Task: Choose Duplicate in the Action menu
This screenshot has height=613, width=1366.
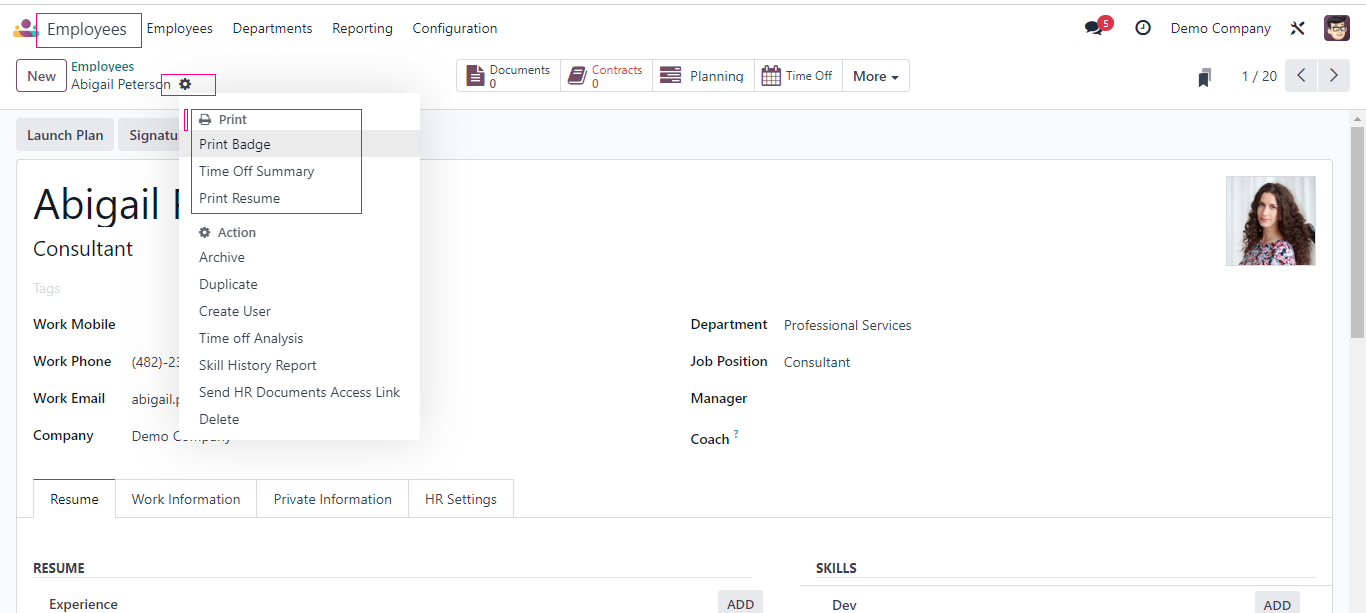Action: pyautogui.click(x=228, y=284)
